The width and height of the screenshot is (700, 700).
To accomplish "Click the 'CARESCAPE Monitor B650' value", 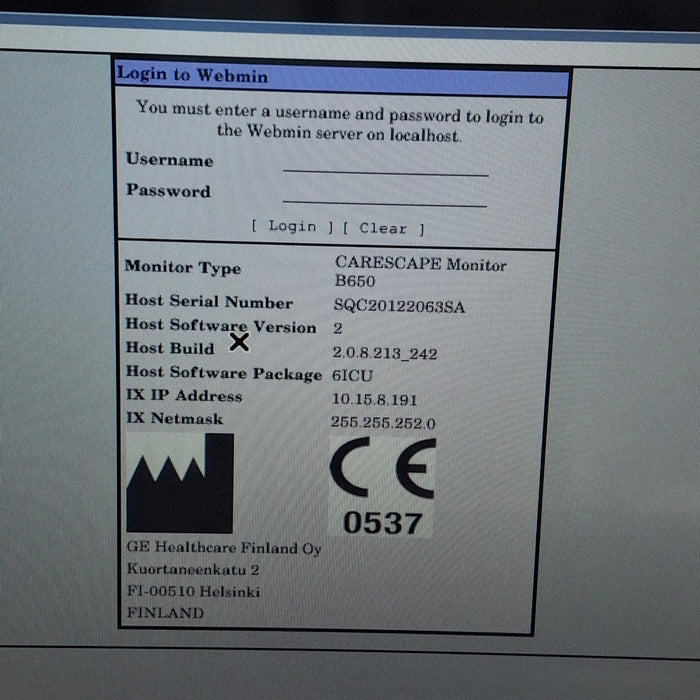I will [x=421, y=272].
